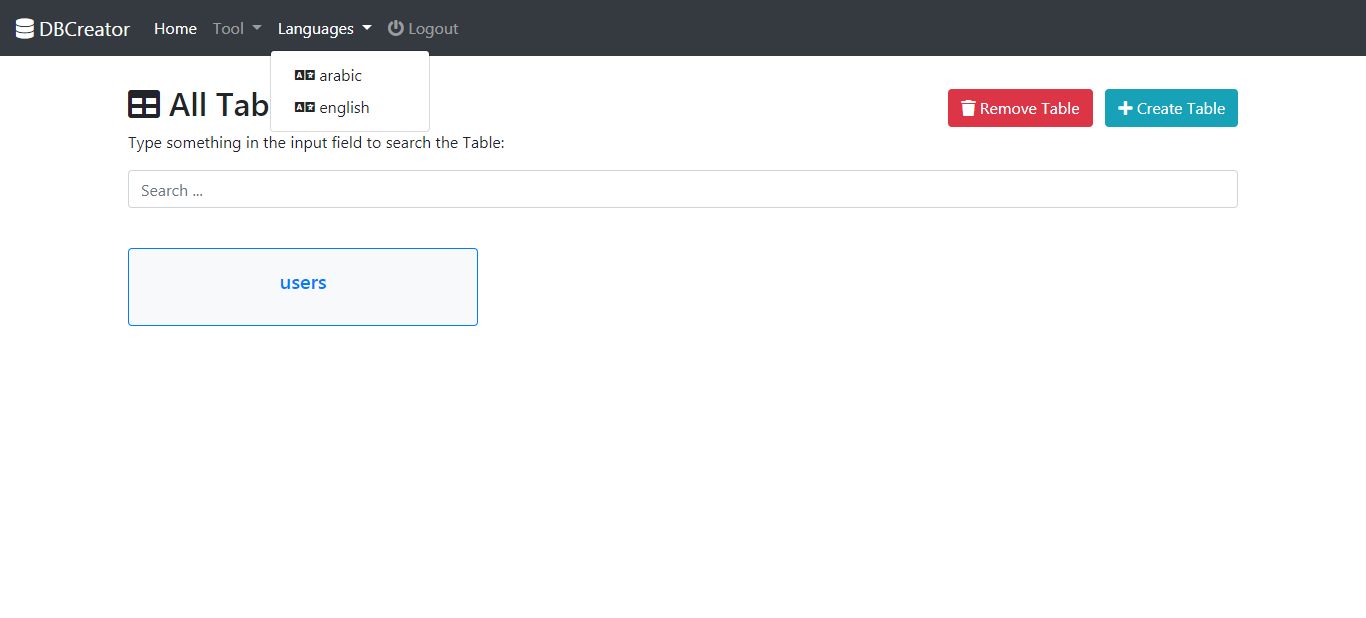Collapse the Languages dropdown menu
Viewport: 1366px width, 618px height.
324,29
